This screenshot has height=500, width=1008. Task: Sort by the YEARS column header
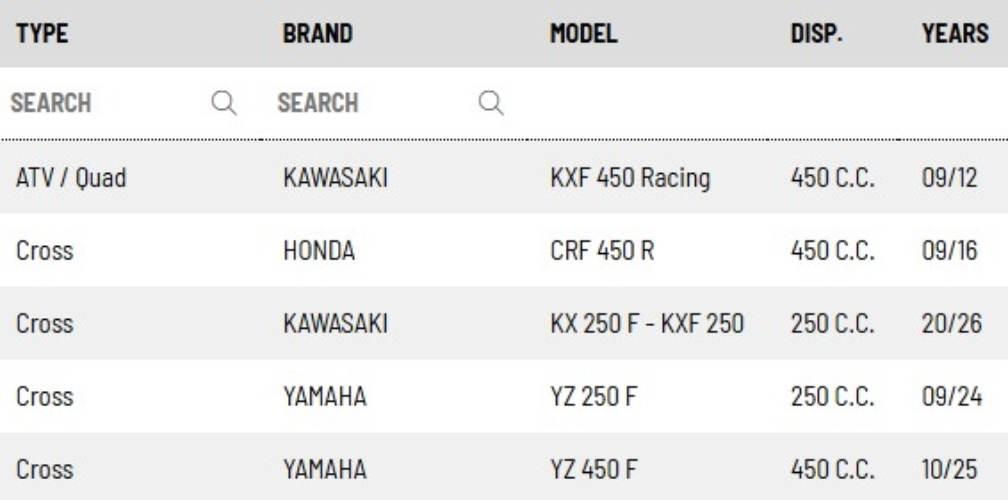coord(955,33)
